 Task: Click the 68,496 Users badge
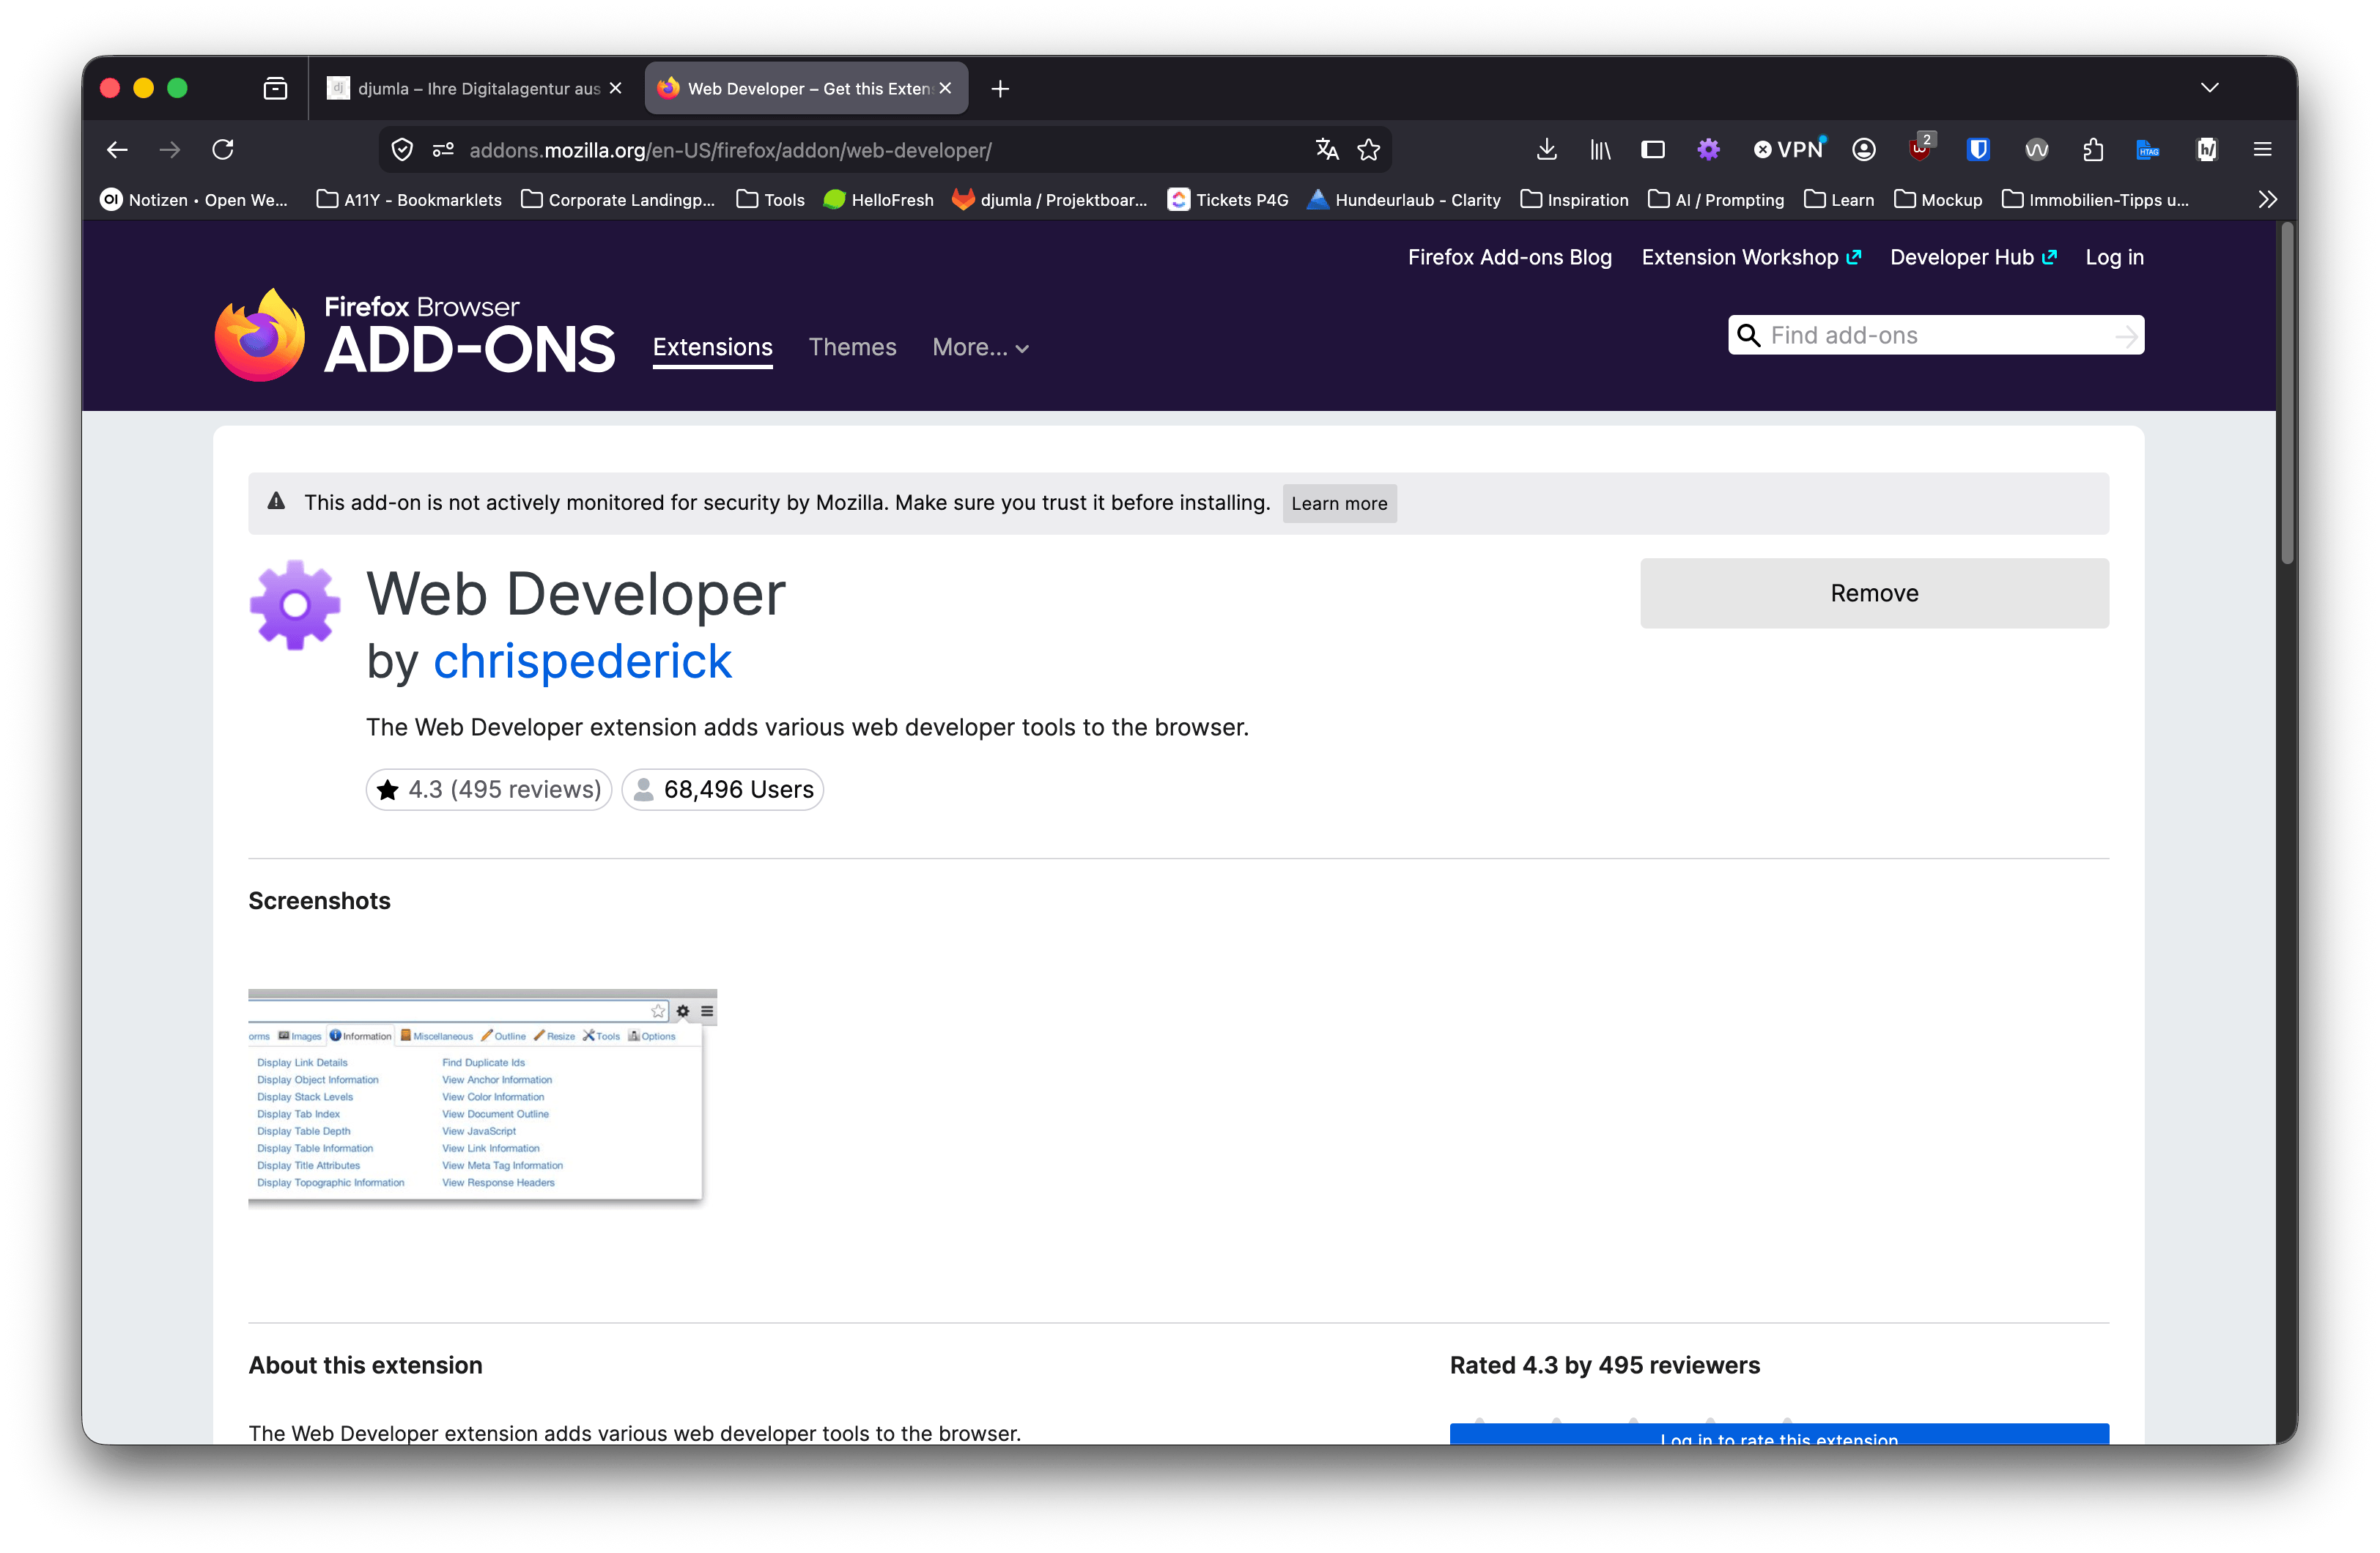[723, 789]
